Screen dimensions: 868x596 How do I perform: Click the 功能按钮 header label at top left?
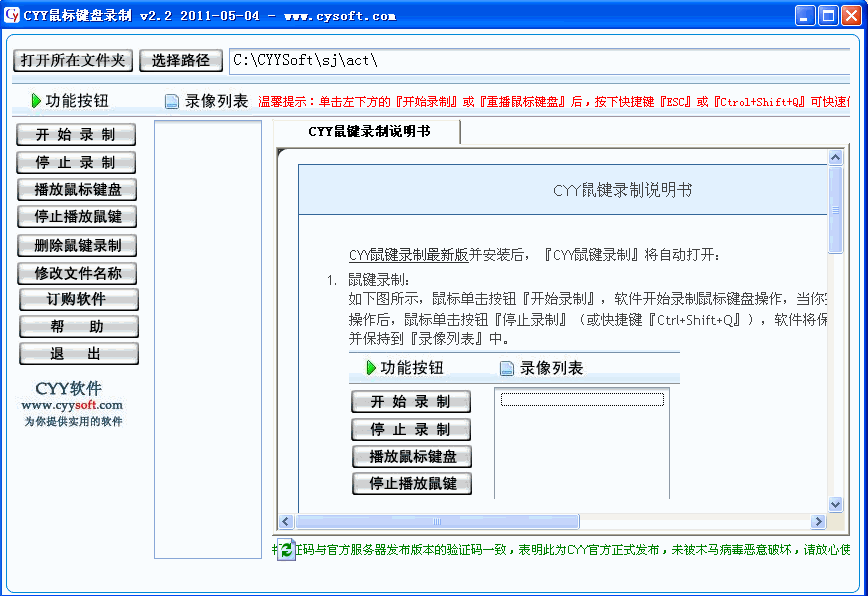pyautogui.click(x=77, y=101)
